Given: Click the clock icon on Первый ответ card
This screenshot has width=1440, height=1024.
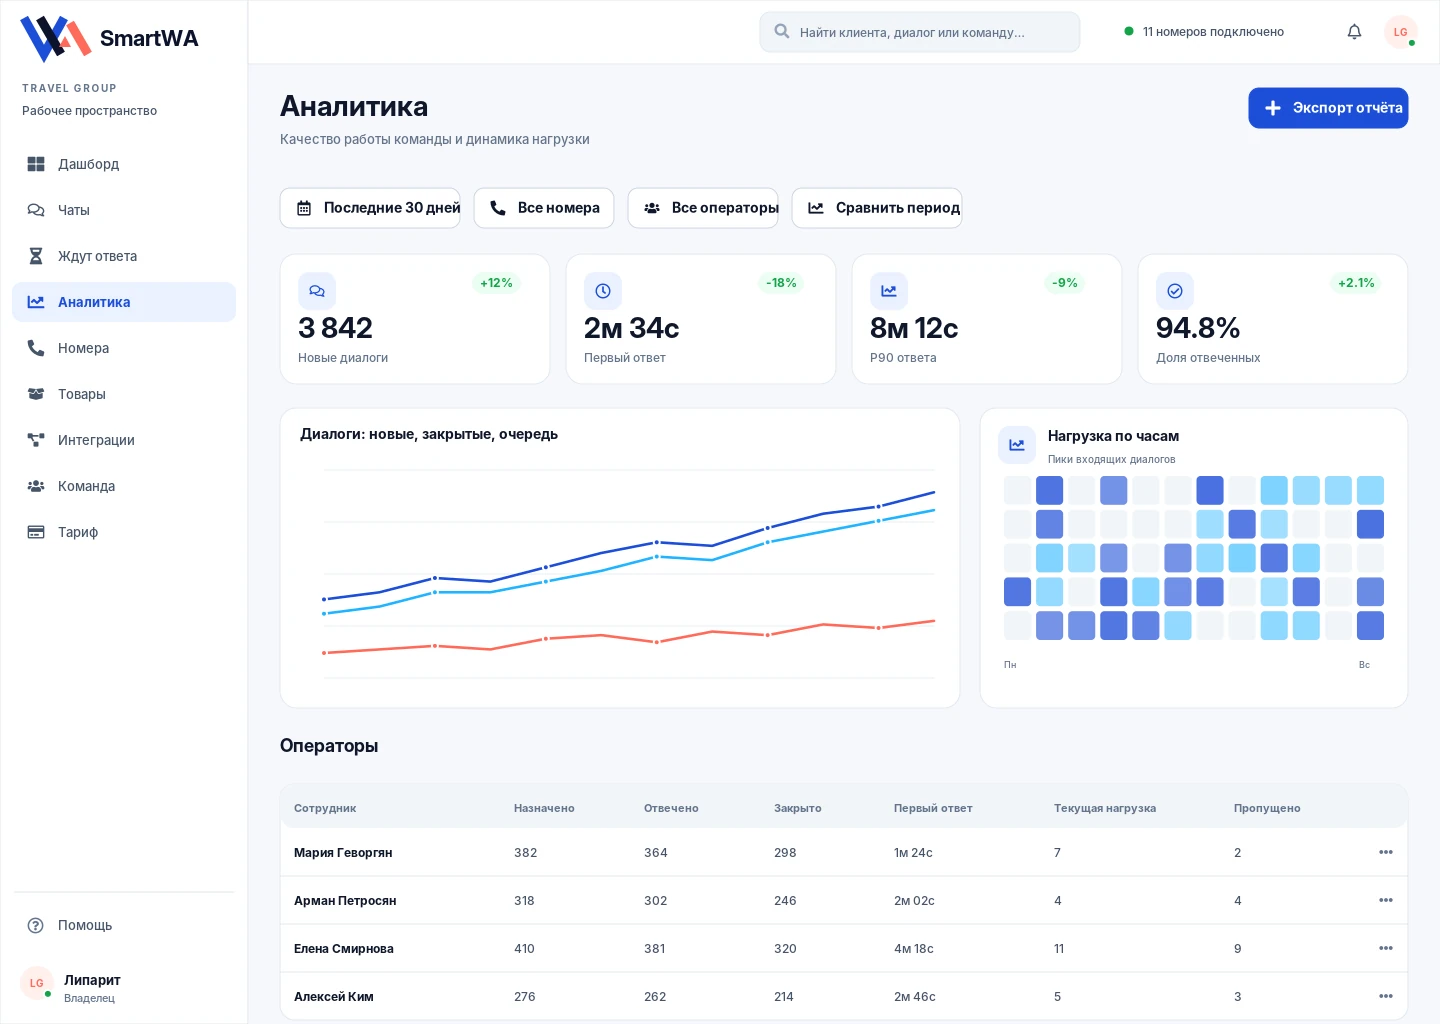Looking at the screenshot, I should 603,291.
